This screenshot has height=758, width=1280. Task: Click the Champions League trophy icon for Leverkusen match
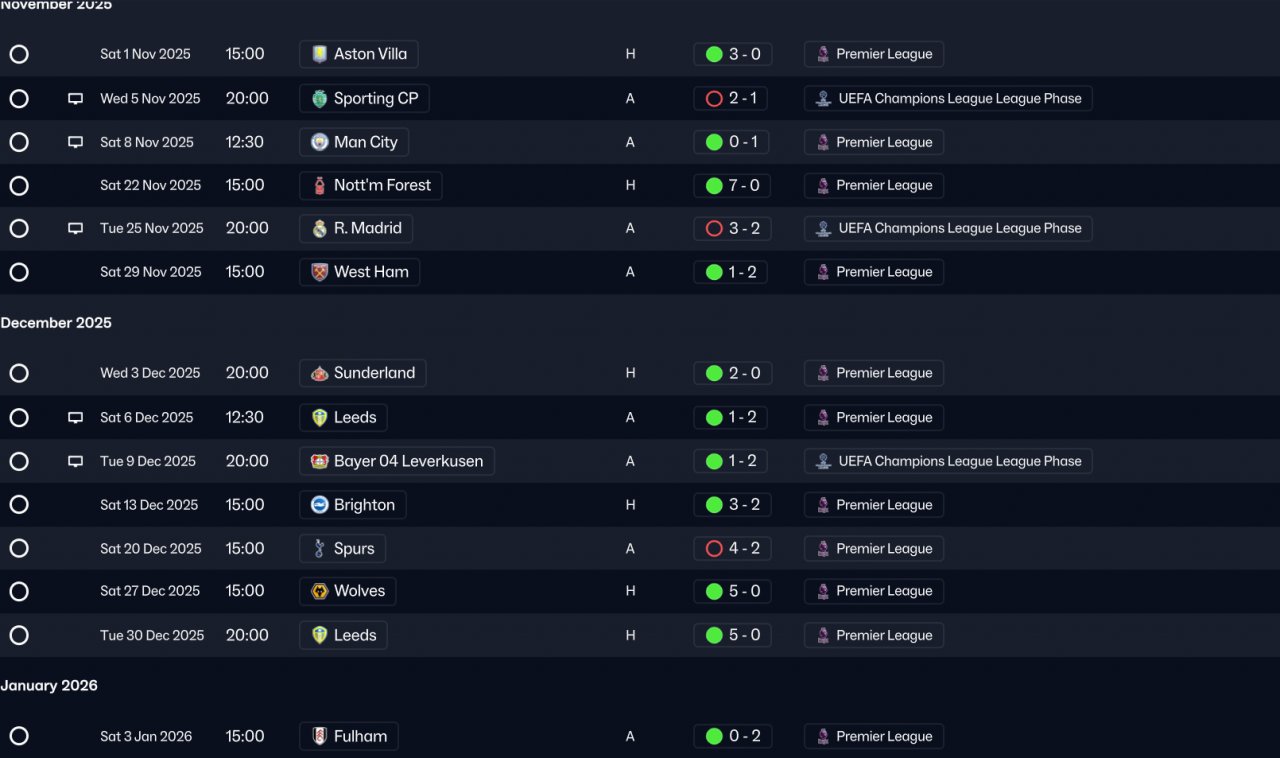click(x=823, y=461)
